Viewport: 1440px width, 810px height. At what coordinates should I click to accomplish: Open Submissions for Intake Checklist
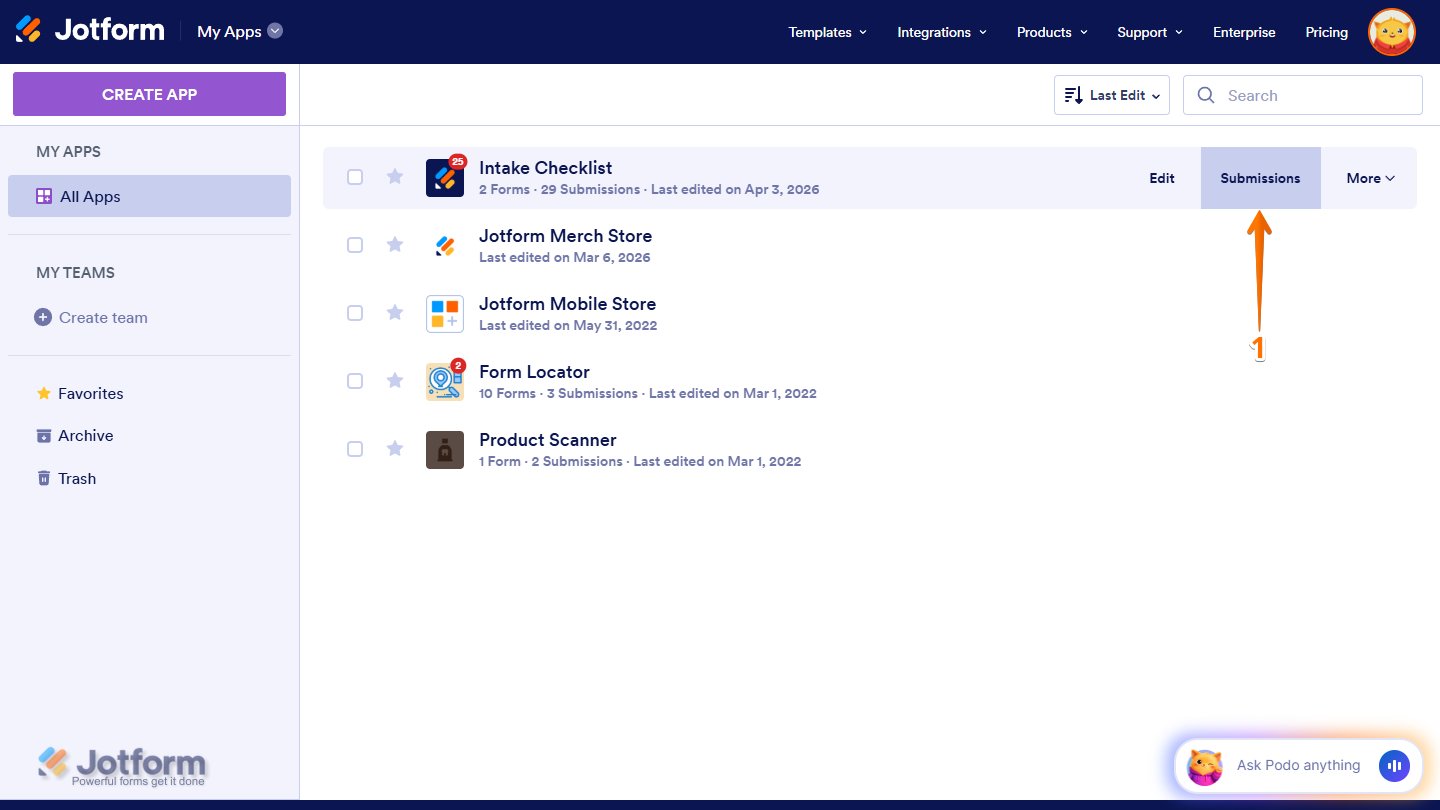point(1260,177)
